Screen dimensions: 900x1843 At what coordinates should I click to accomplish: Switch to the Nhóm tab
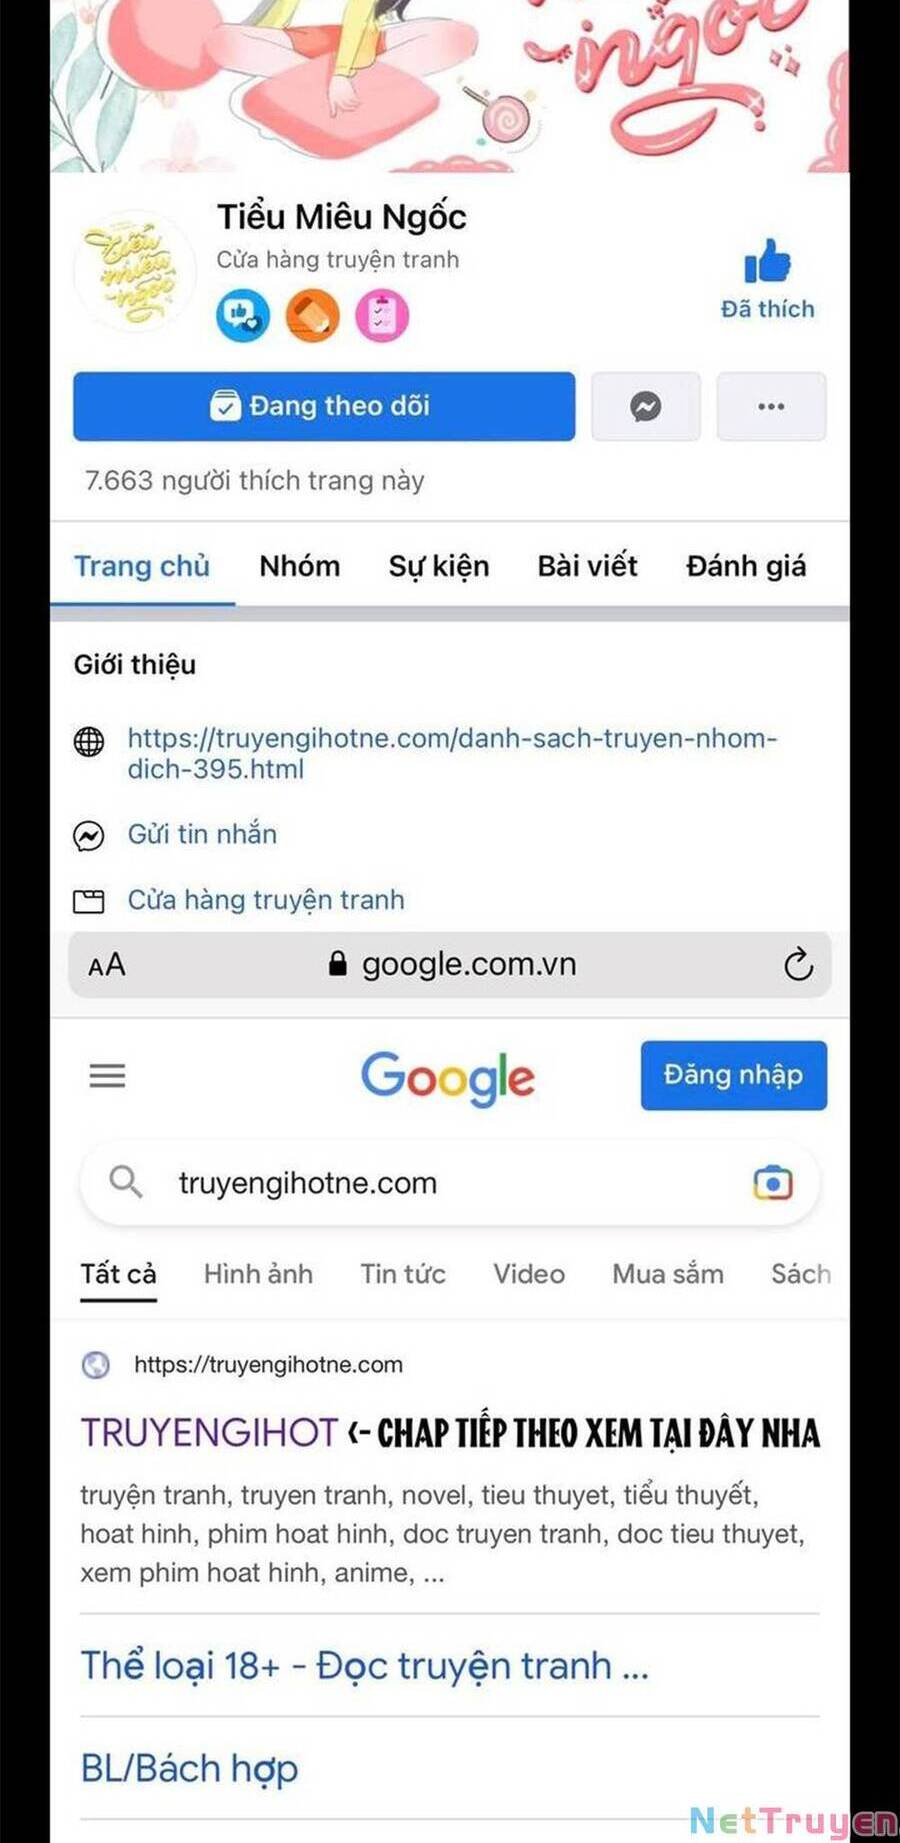click(299, 566)
